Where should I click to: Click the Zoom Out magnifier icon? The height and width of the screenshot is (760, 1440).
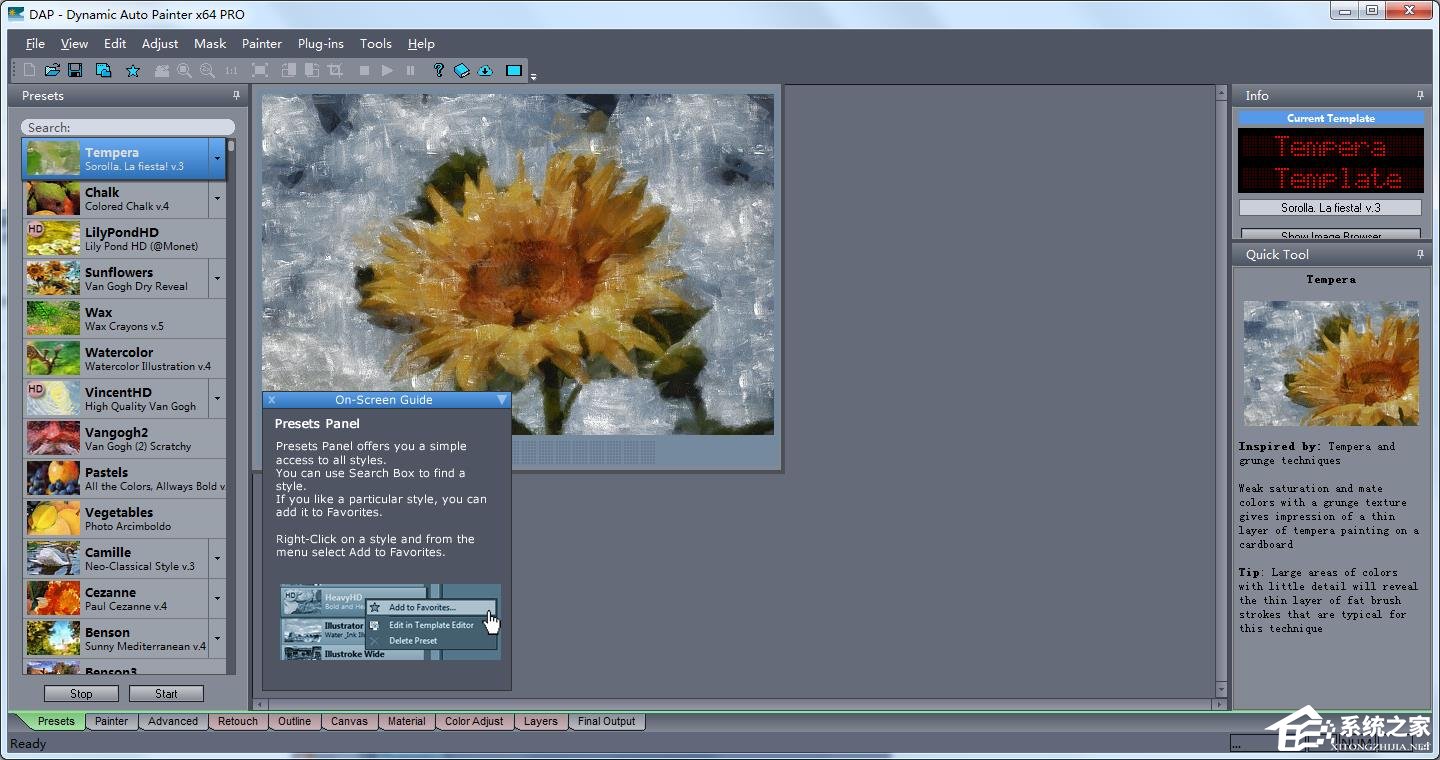tap(207, 70)
